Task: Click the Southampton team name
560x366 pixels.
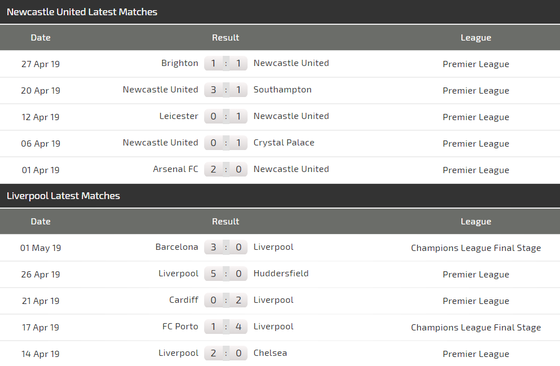Action: point(282,90)
